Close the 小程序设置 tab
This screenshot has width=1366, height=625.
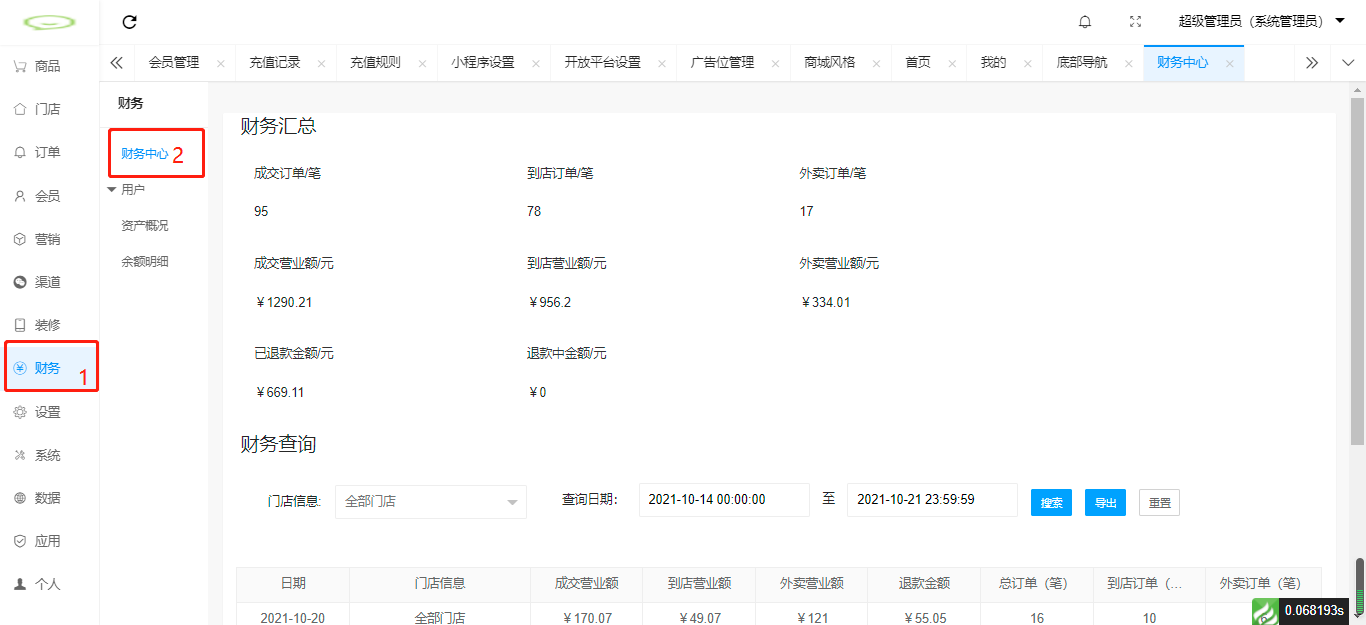click(x=536, y=63)
